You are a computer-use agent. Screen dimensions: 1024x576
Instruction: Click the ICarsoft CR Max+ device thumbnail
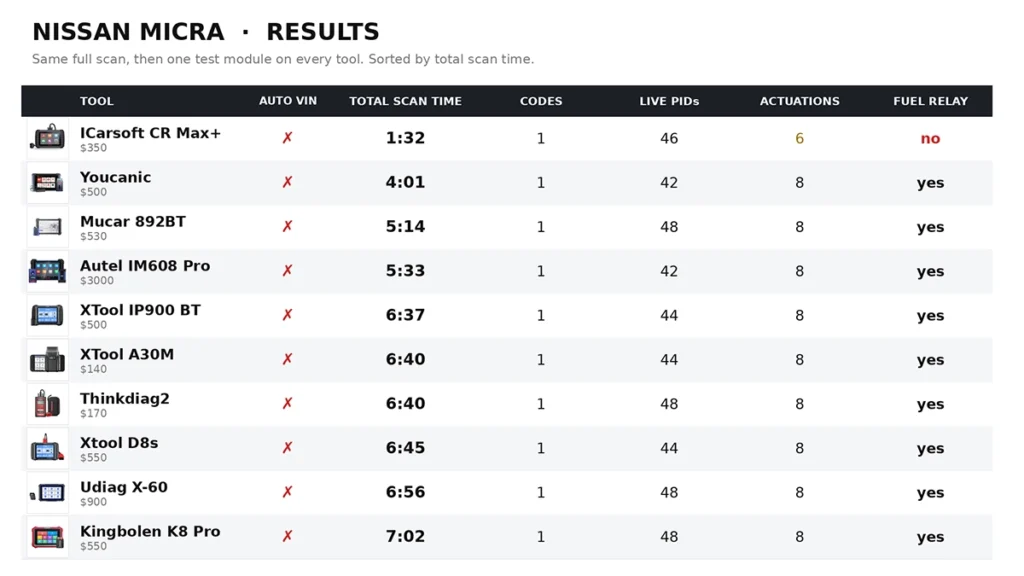[48, 138]
